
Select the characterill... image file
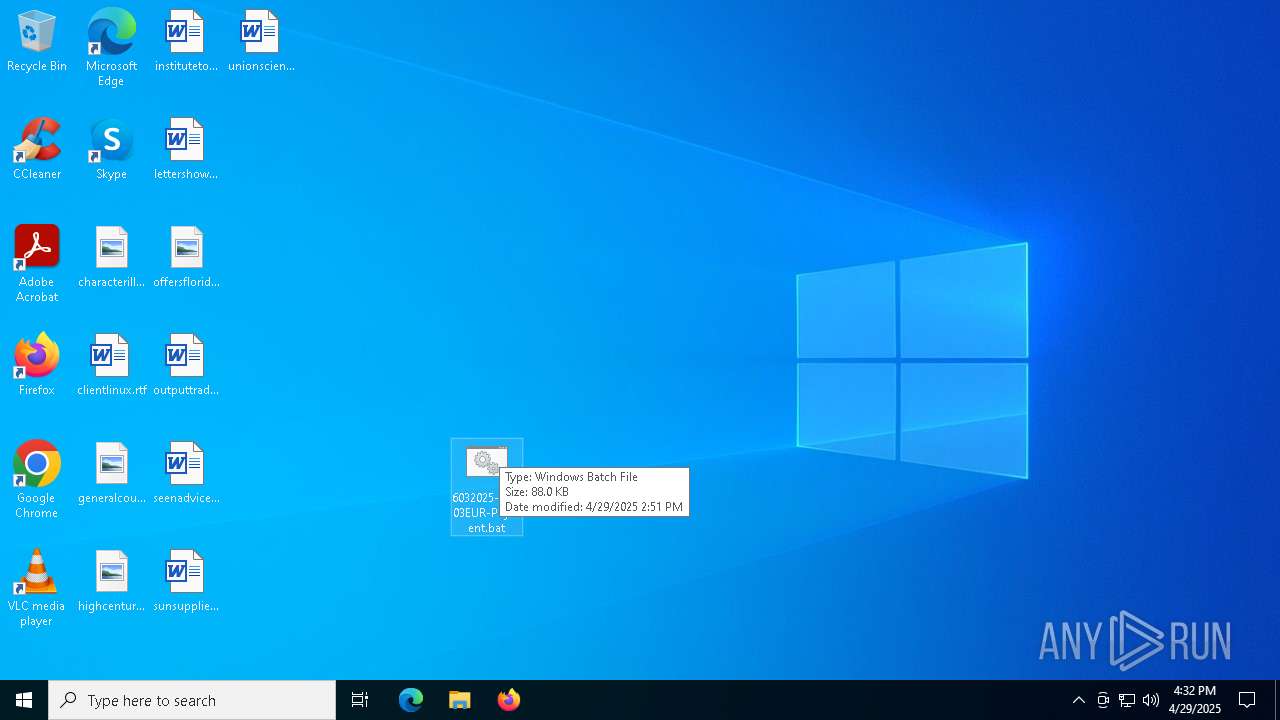[x=111, y=257]
